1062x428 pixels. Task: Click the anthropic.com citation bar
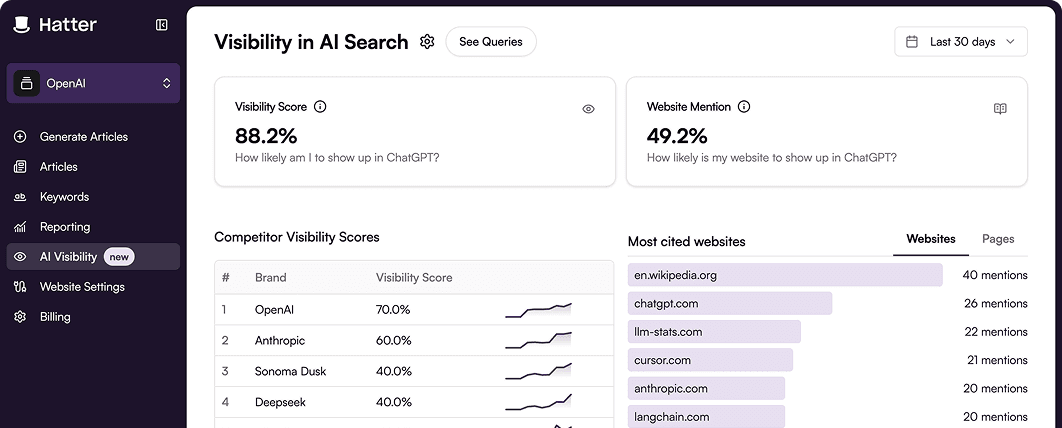(706, 389)
